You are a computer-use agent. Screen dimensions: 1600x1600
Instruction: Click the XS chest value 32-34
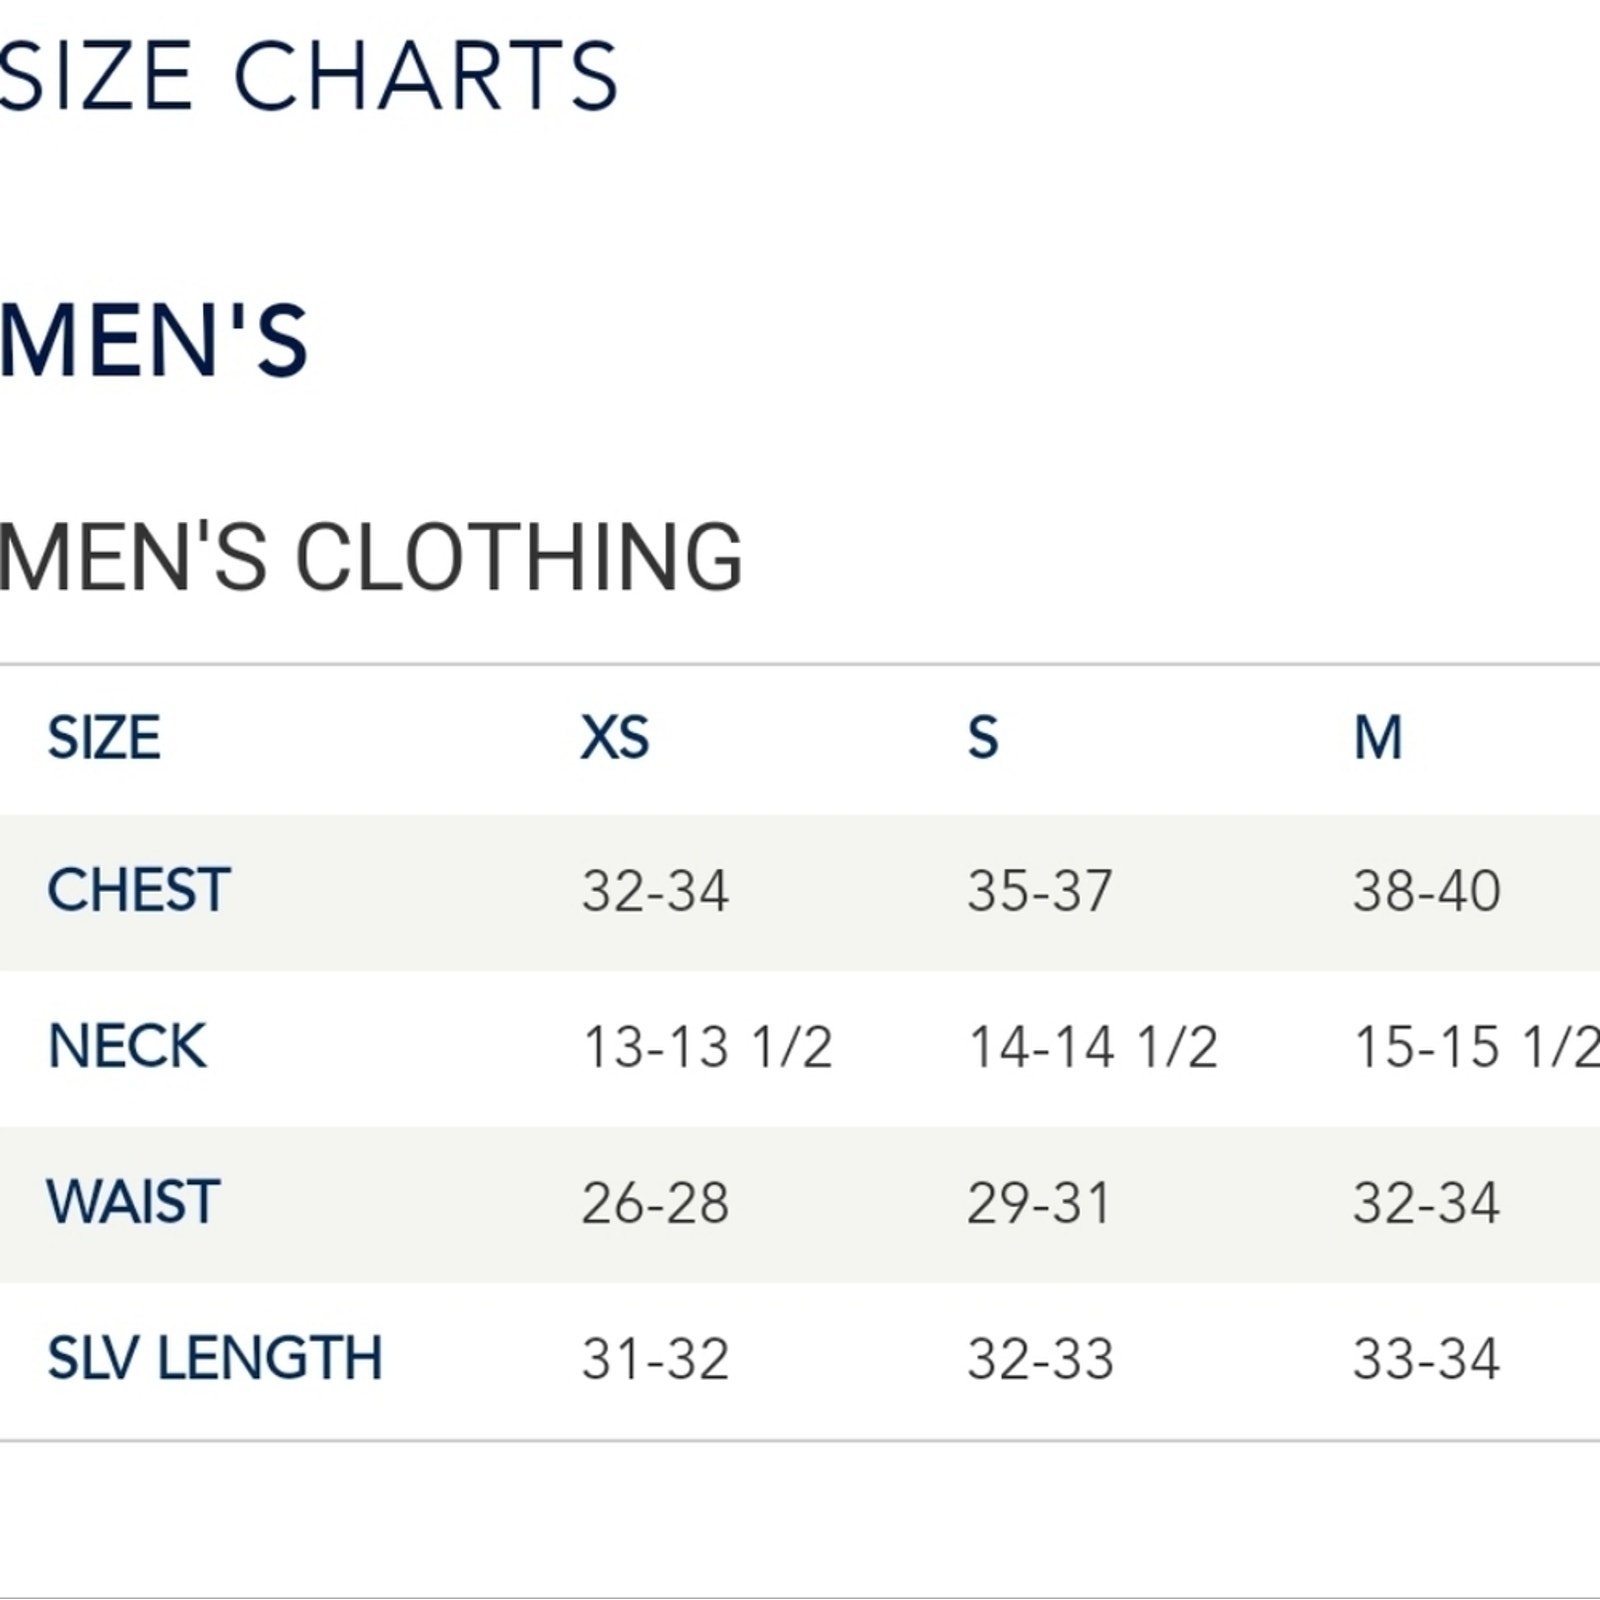click(655, 891)
